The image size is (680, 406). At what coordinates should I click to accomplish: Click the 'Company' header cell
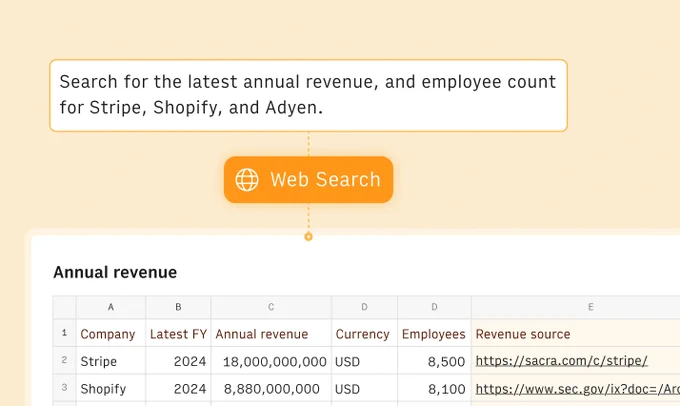(x=111, y=334)
